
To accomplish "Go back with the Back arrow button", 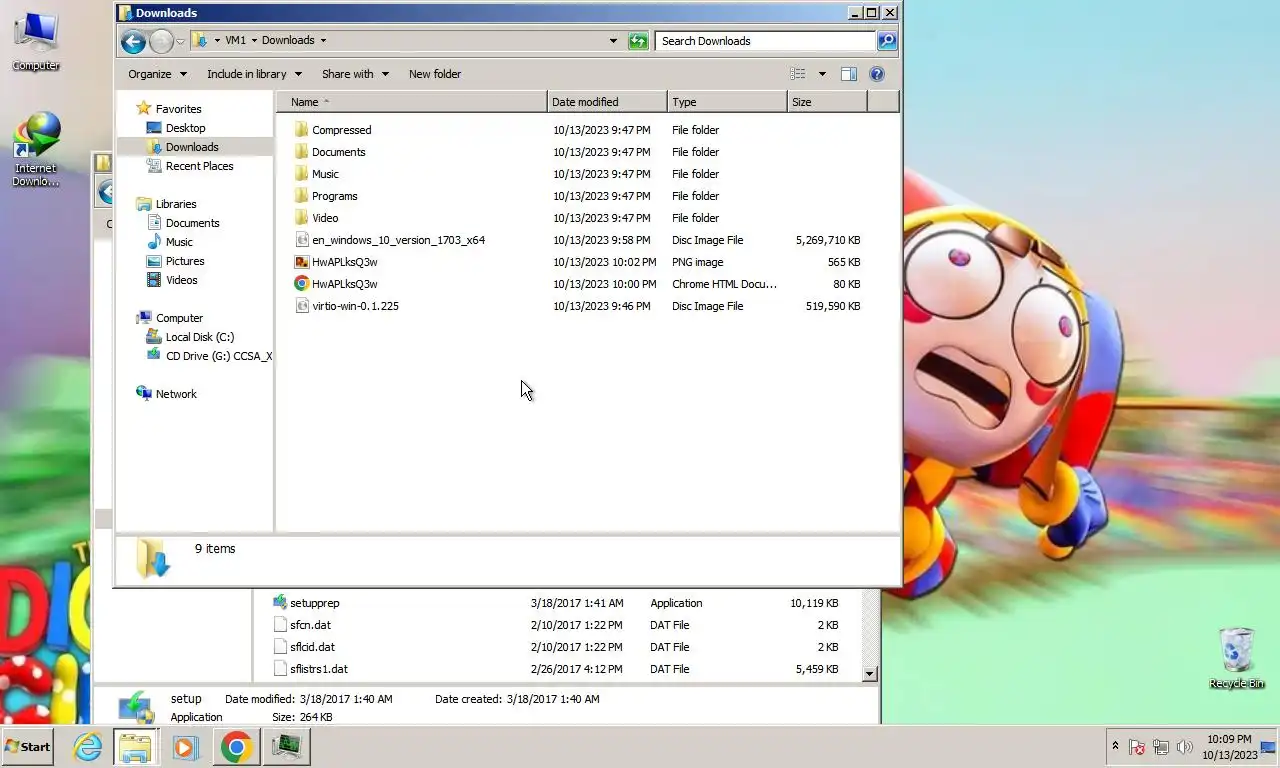I will coord(133,41).
